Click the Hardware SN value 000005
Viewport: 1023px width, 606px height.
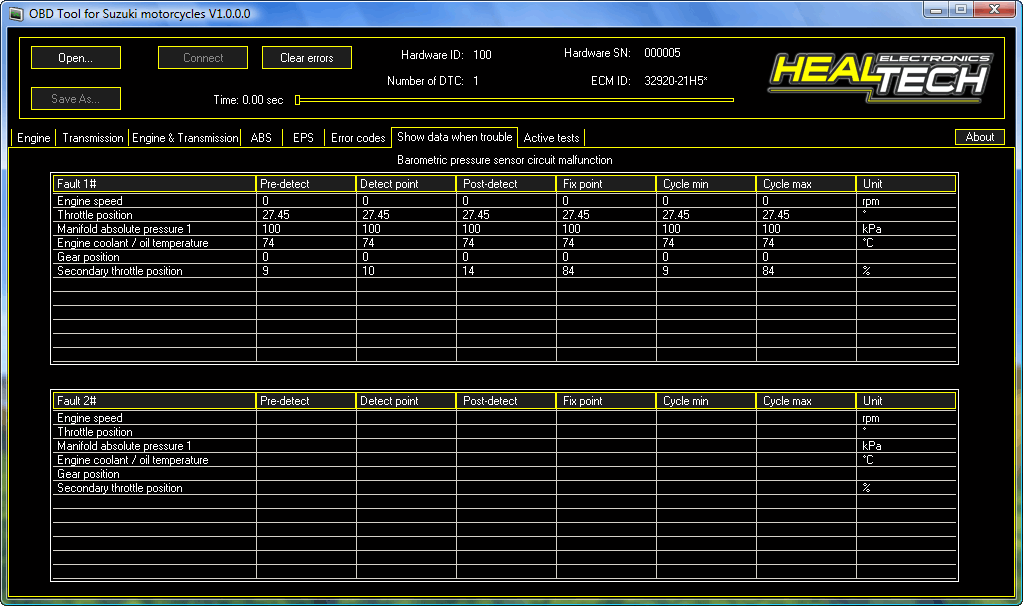[662, 53]
